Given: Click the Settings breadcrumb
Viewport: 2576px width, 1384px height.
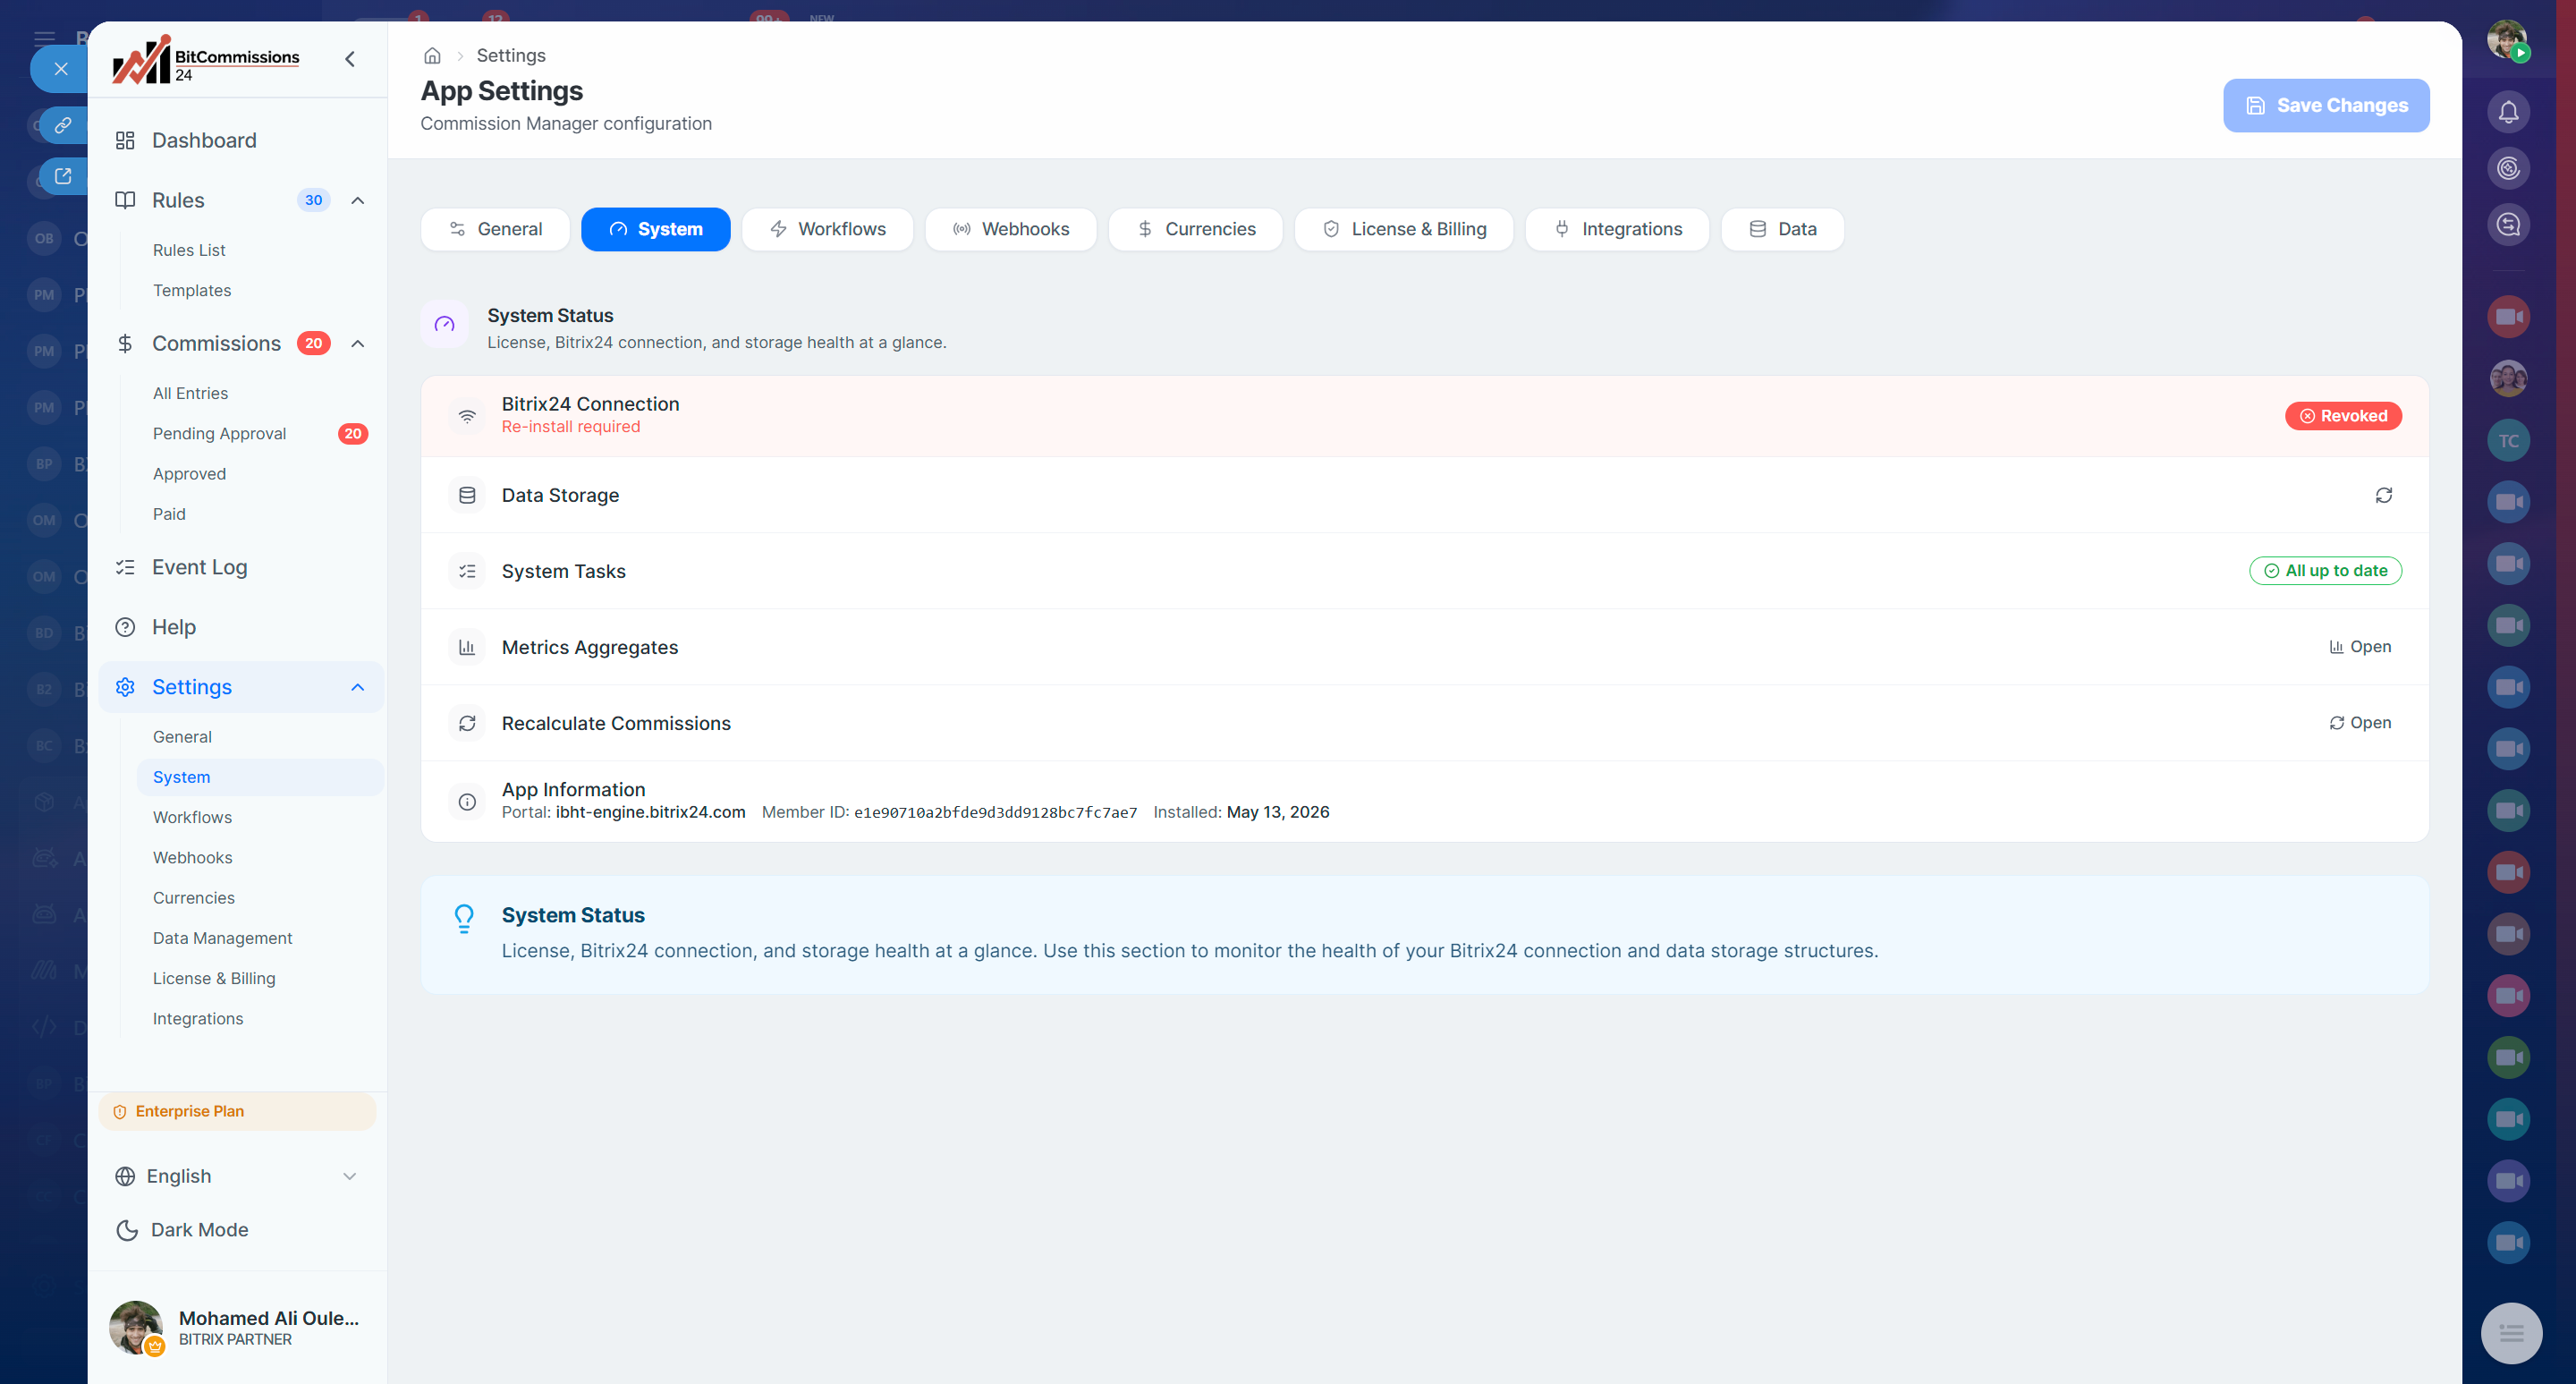Looking at the screenshot, I should click(x=511, y=56).
